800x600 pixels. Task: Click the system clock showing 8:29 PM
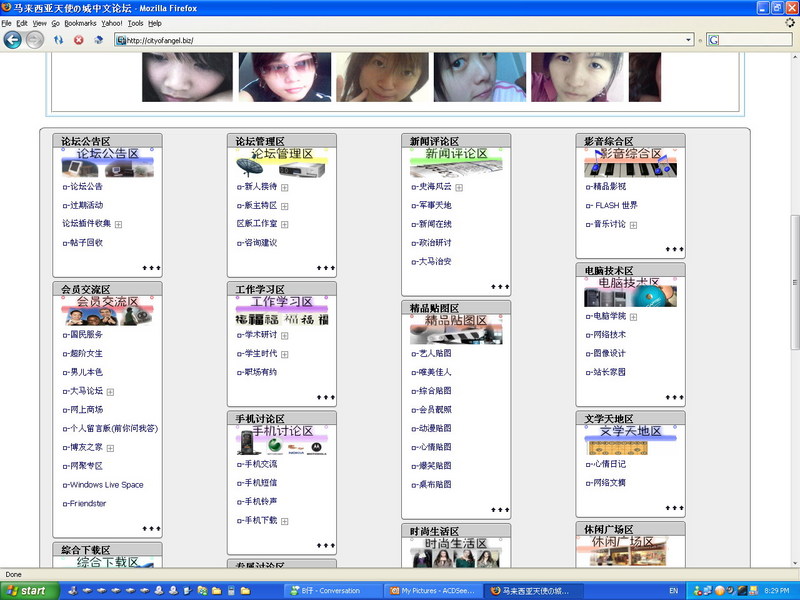777,591
